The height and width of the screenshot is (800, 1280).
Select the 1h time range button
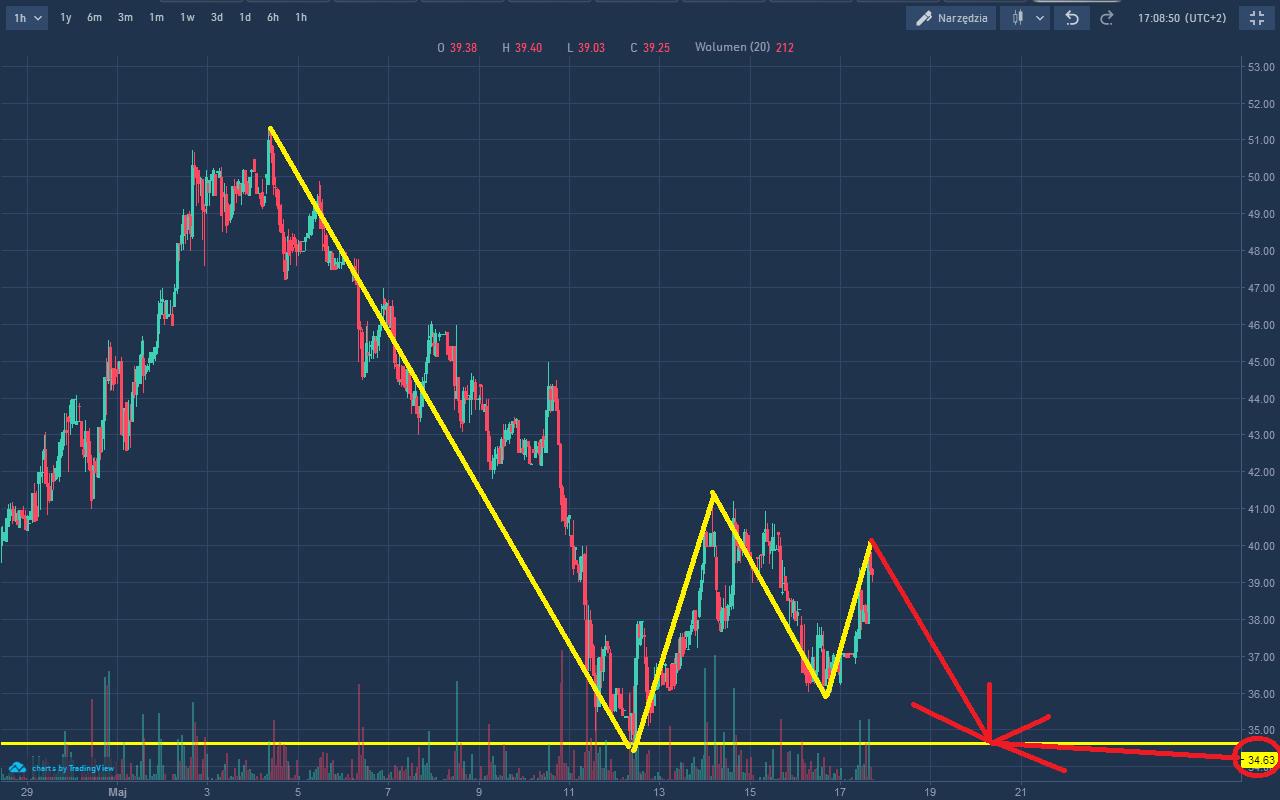click(x=300, y=17)
